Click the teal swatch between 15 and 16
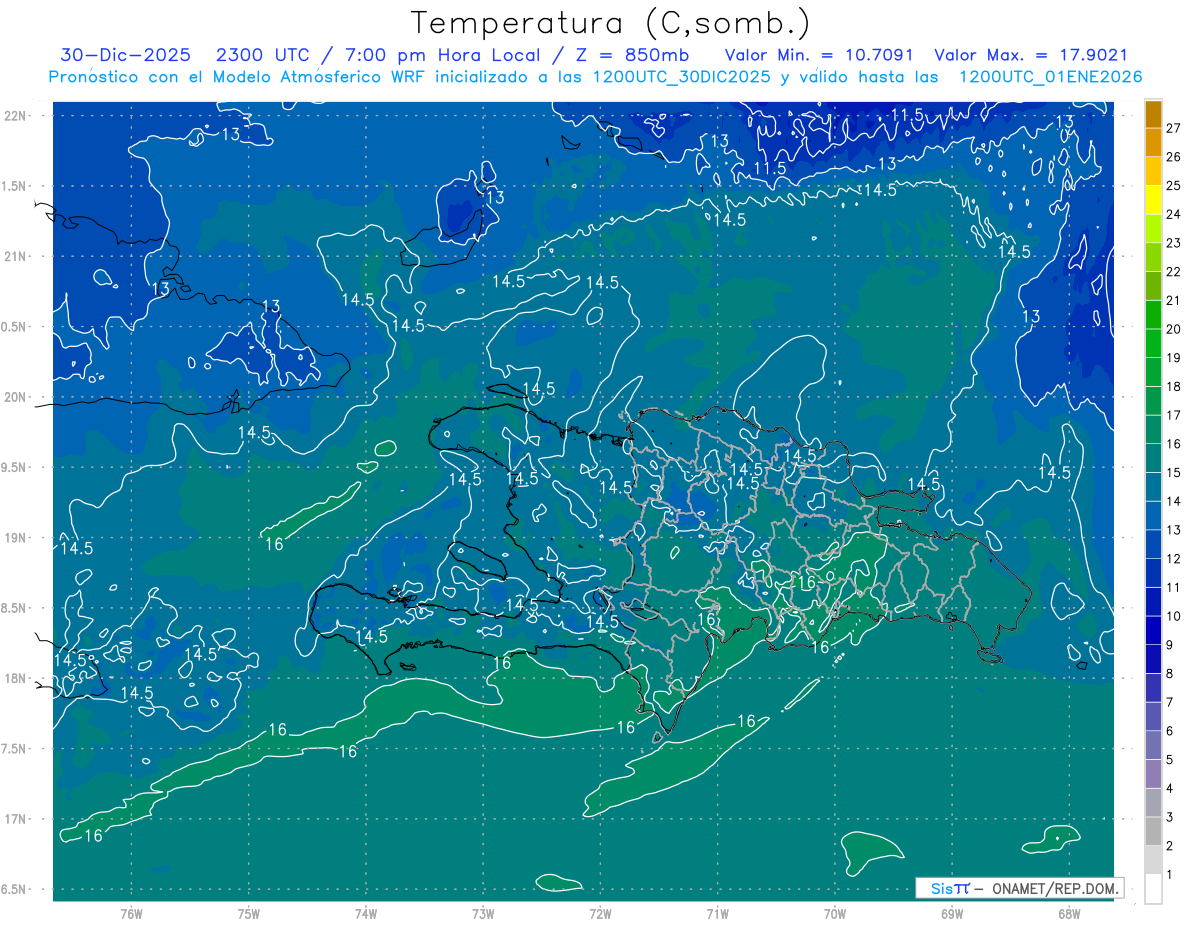 click(x=1153, y=459)
